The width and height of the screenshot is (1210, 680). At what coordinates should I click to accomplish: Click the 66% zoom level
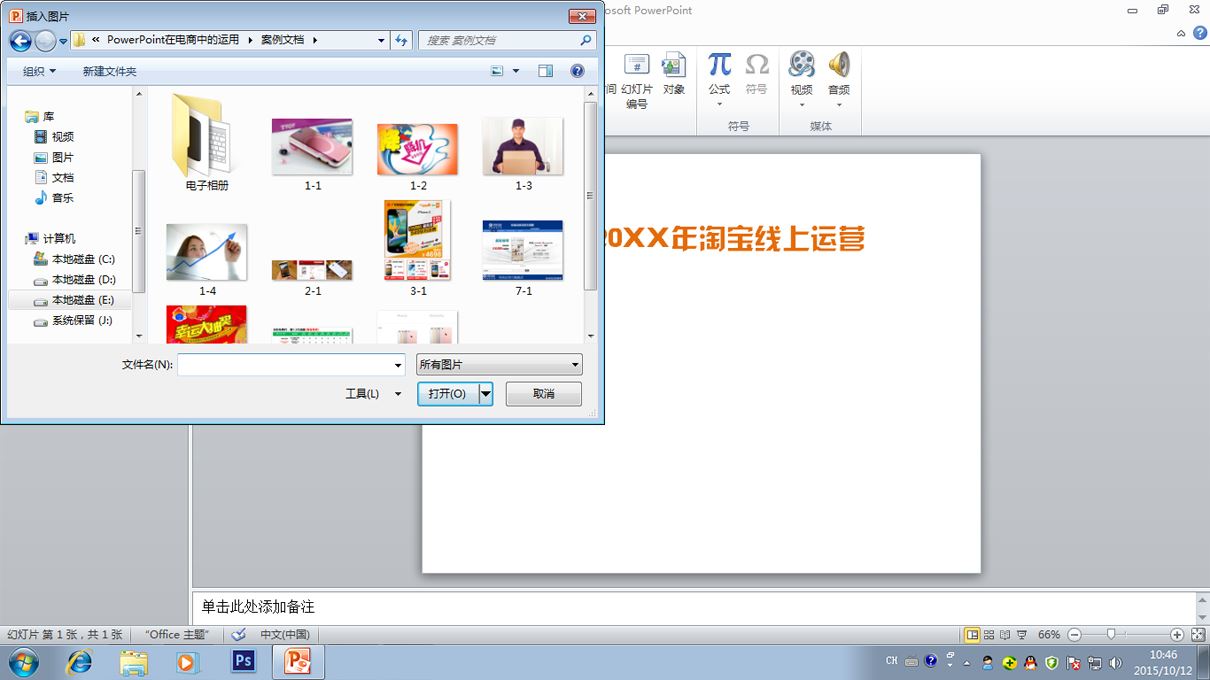(1049, 635)
